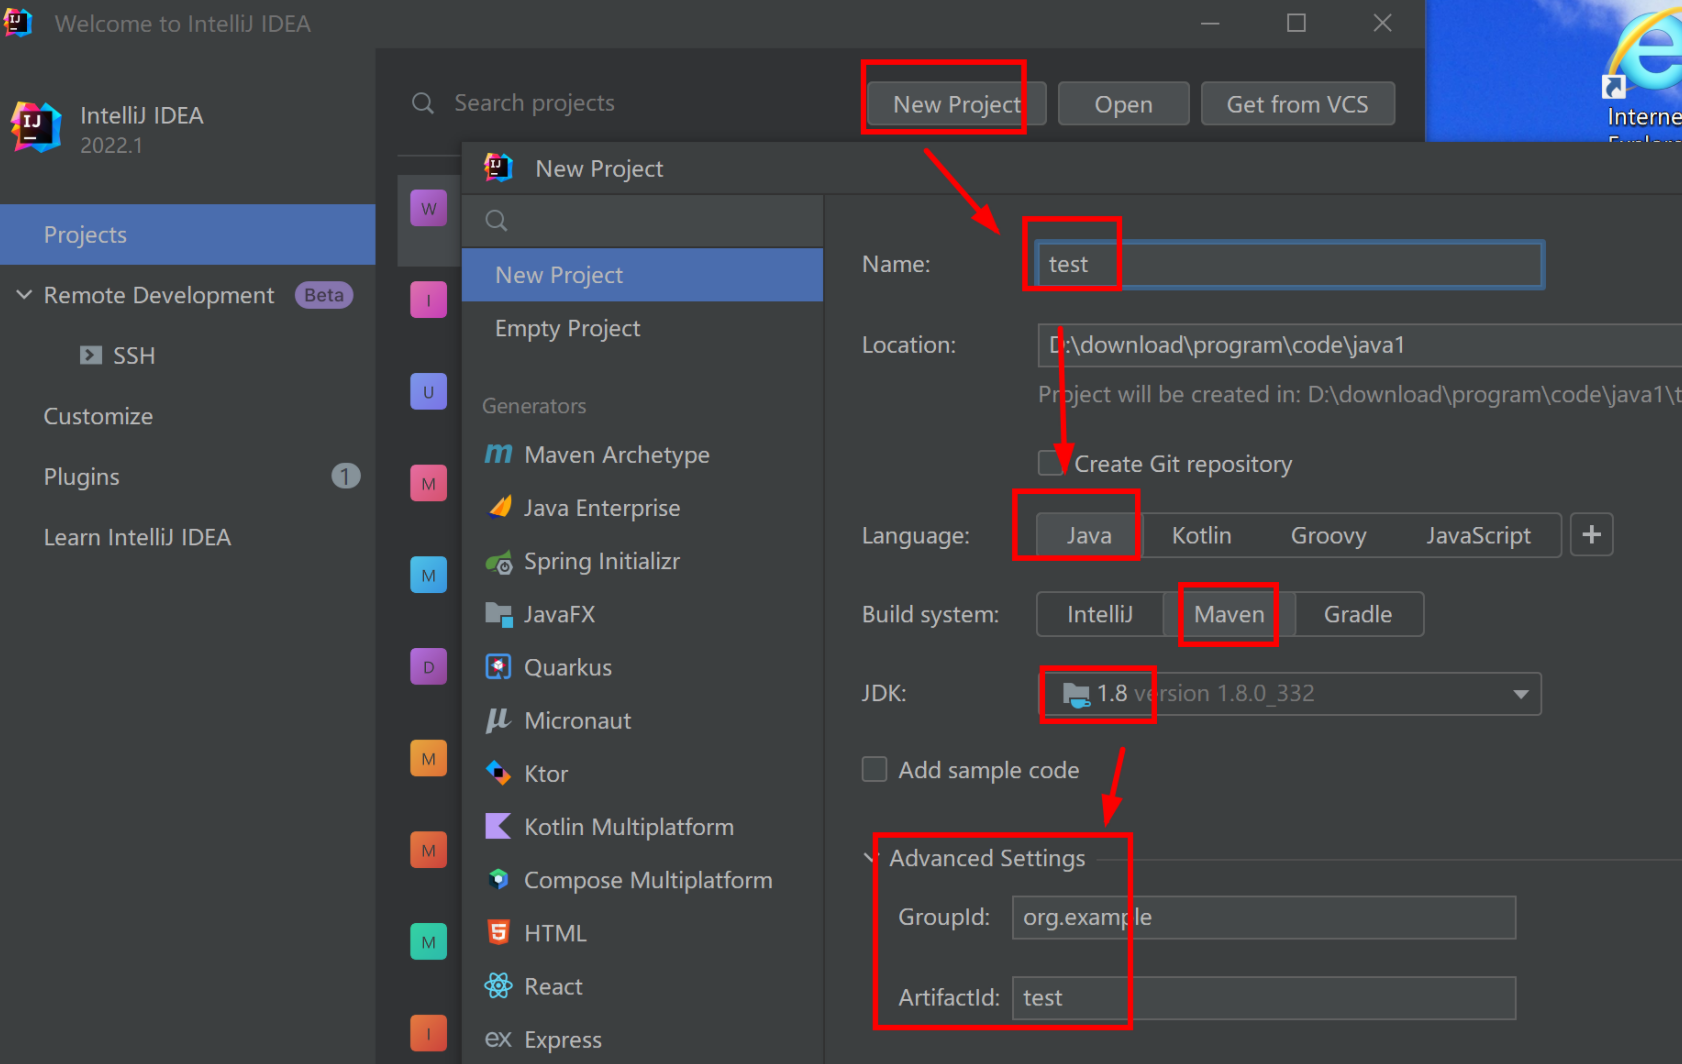Select New Project in dialog list

(642, 275)
